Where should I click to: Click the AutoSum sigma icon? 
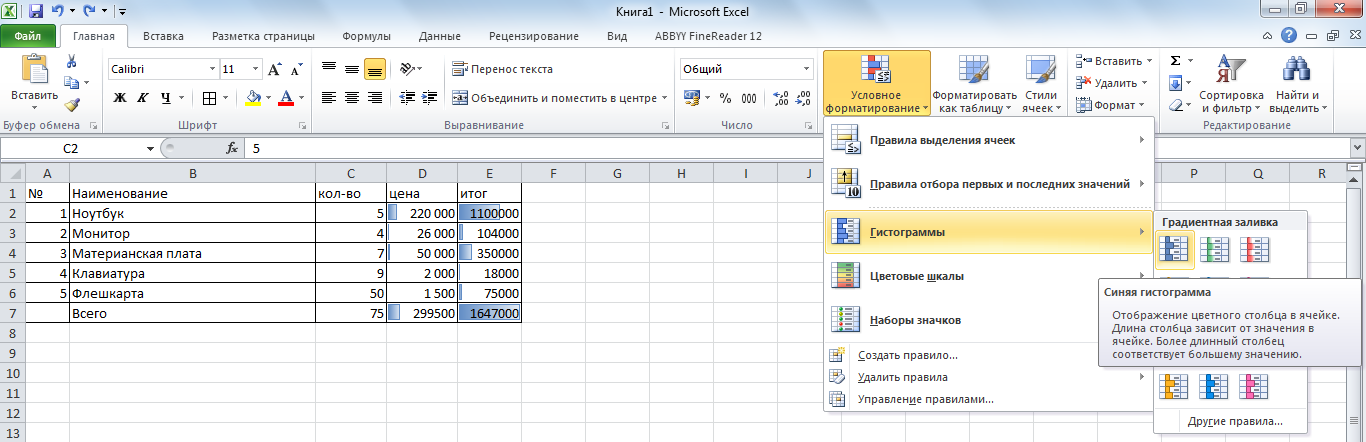tap(1175, 61)
